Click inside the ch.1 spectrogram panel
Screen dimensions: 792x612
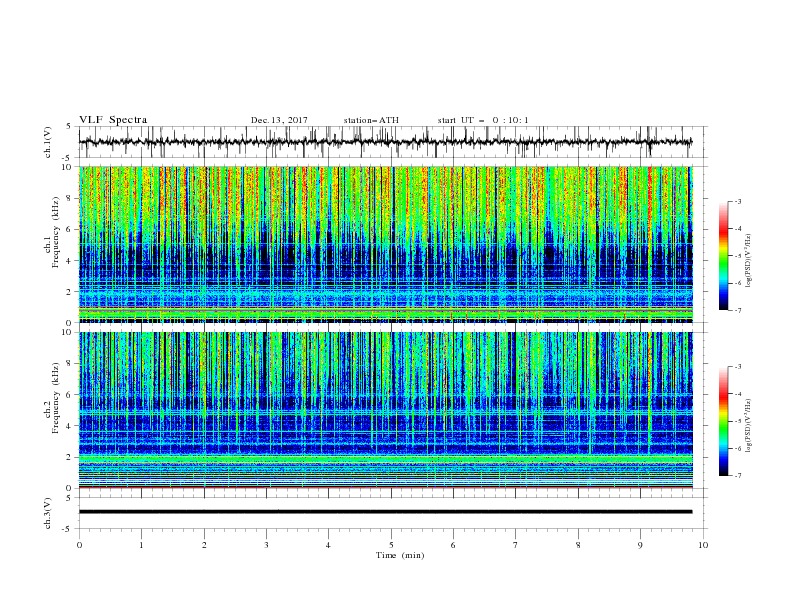point(386,244)
